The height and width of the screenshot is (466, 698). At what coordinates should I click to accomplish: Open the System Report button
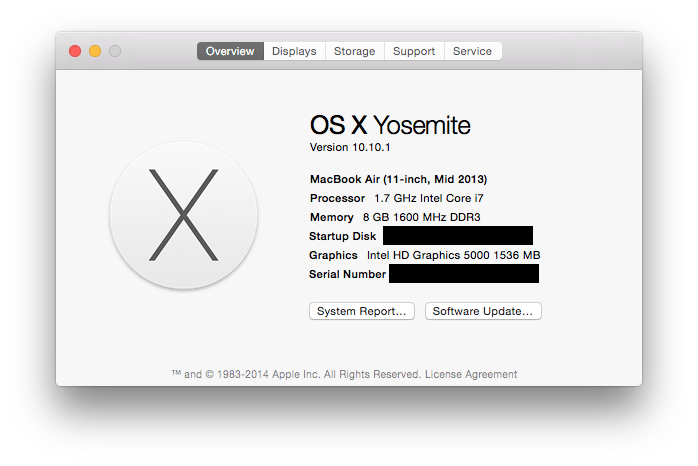point(361,311)
